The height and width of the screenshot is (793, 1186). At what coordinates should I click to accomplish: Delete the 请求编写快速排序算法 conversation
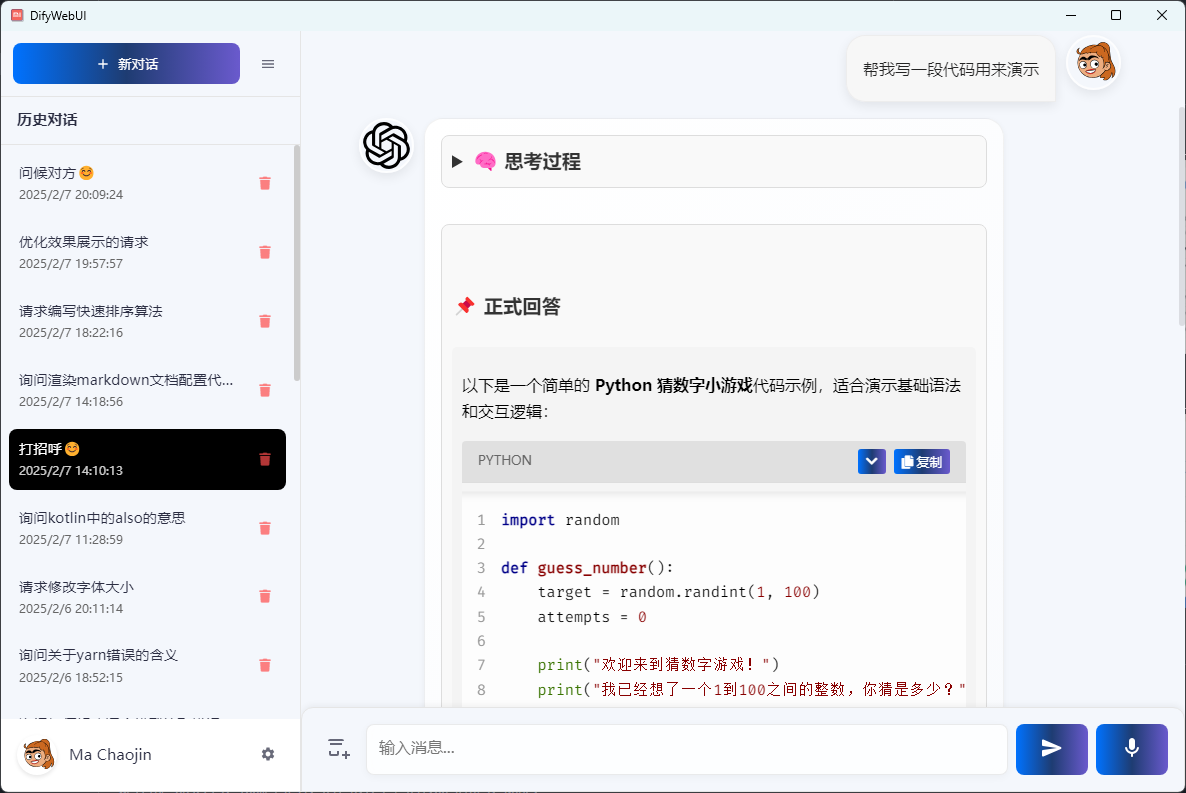[x=265, y=321]
